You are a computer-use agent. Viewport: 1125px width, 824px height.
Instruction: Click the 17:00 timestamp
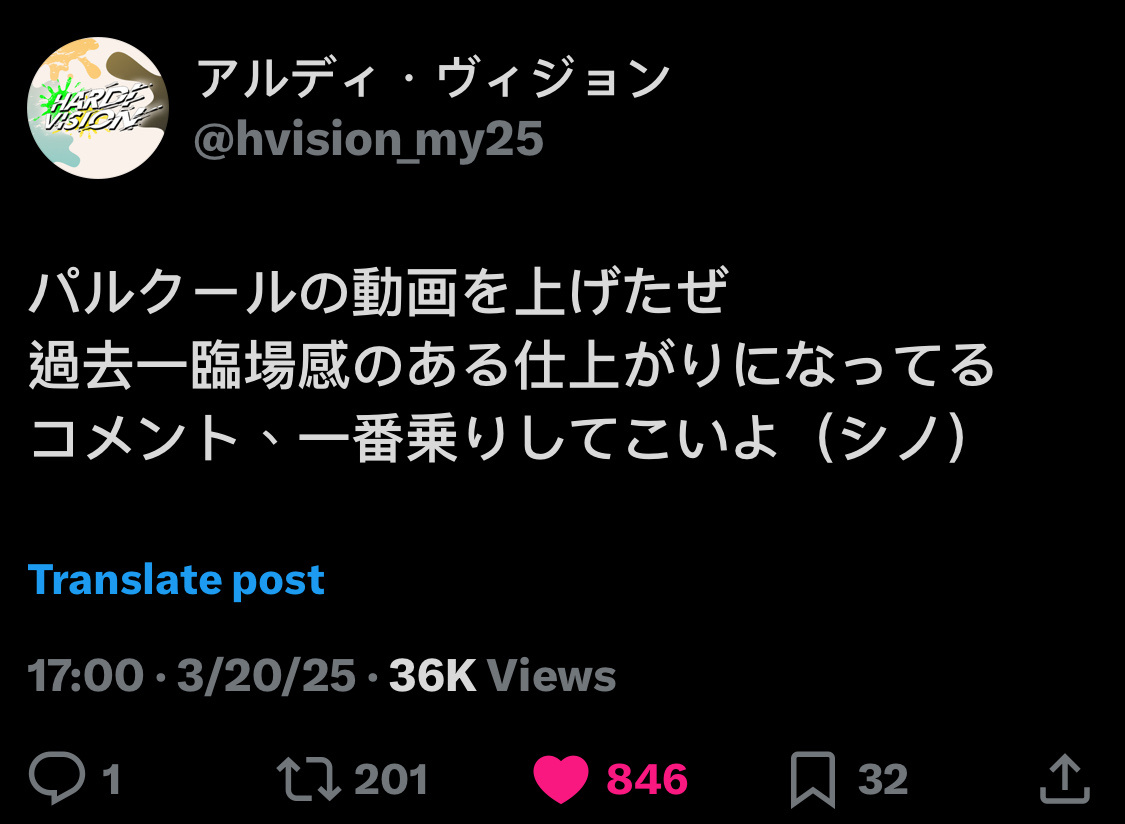point(85,675)
